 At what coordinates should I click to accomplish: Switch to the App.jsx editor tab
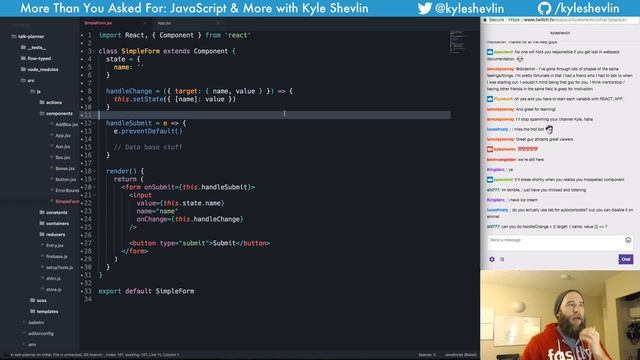[x=164, y=23]
